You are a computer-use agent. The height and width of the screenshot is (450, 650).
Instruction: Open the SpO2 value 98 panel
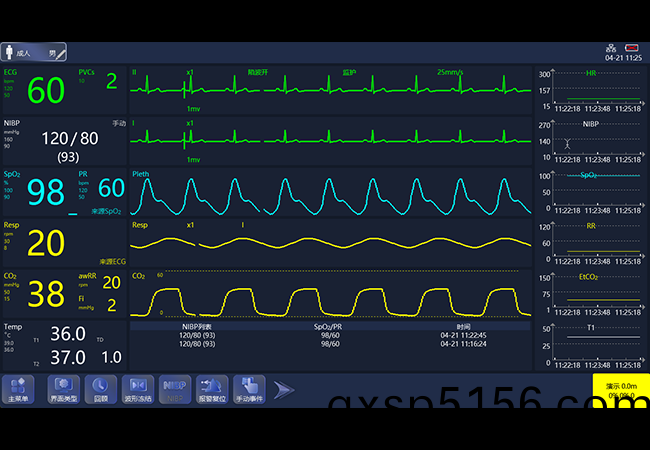point(46,192)
